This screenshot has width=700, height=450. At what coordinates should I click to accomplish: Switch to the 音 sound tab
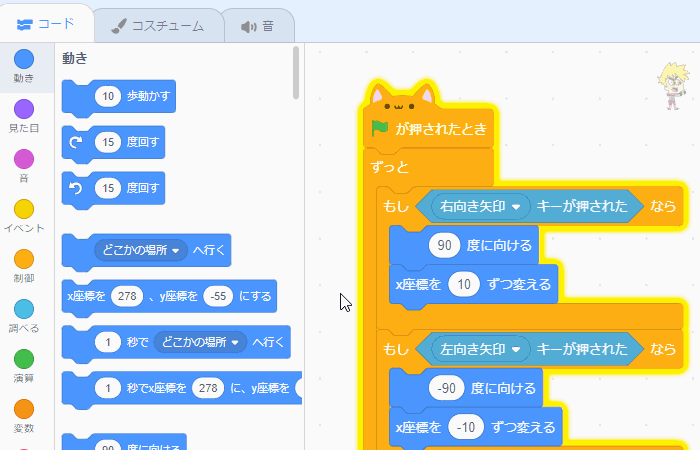pyautogui.click(x=258, y=26)
